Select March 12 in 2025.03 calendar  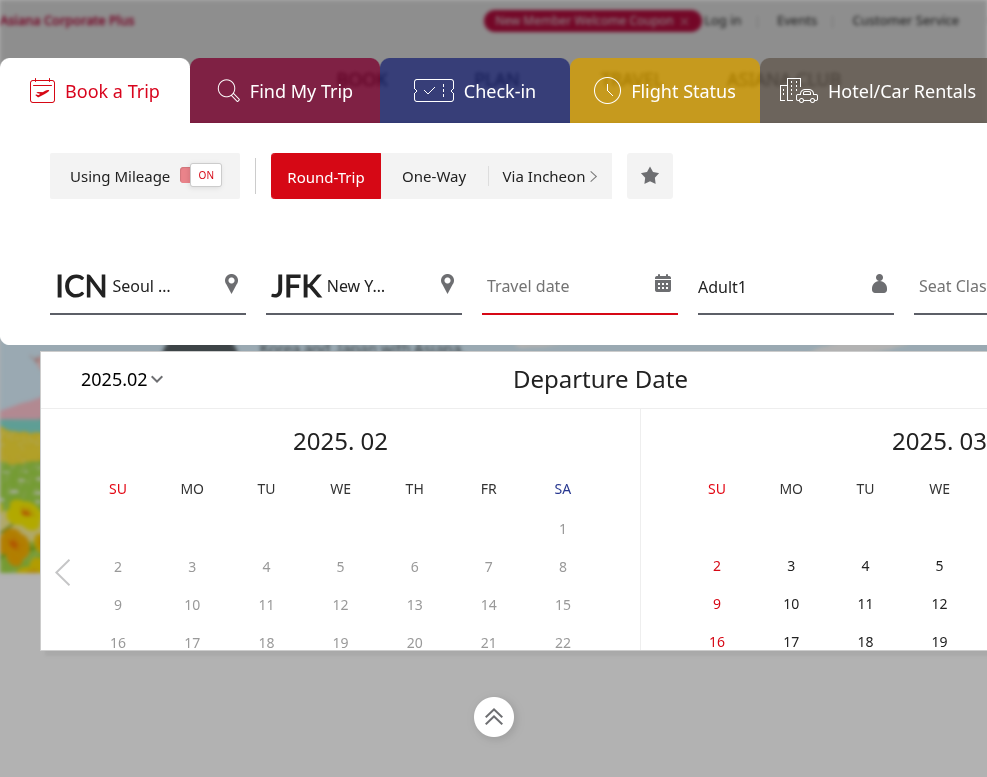(939, 604)
